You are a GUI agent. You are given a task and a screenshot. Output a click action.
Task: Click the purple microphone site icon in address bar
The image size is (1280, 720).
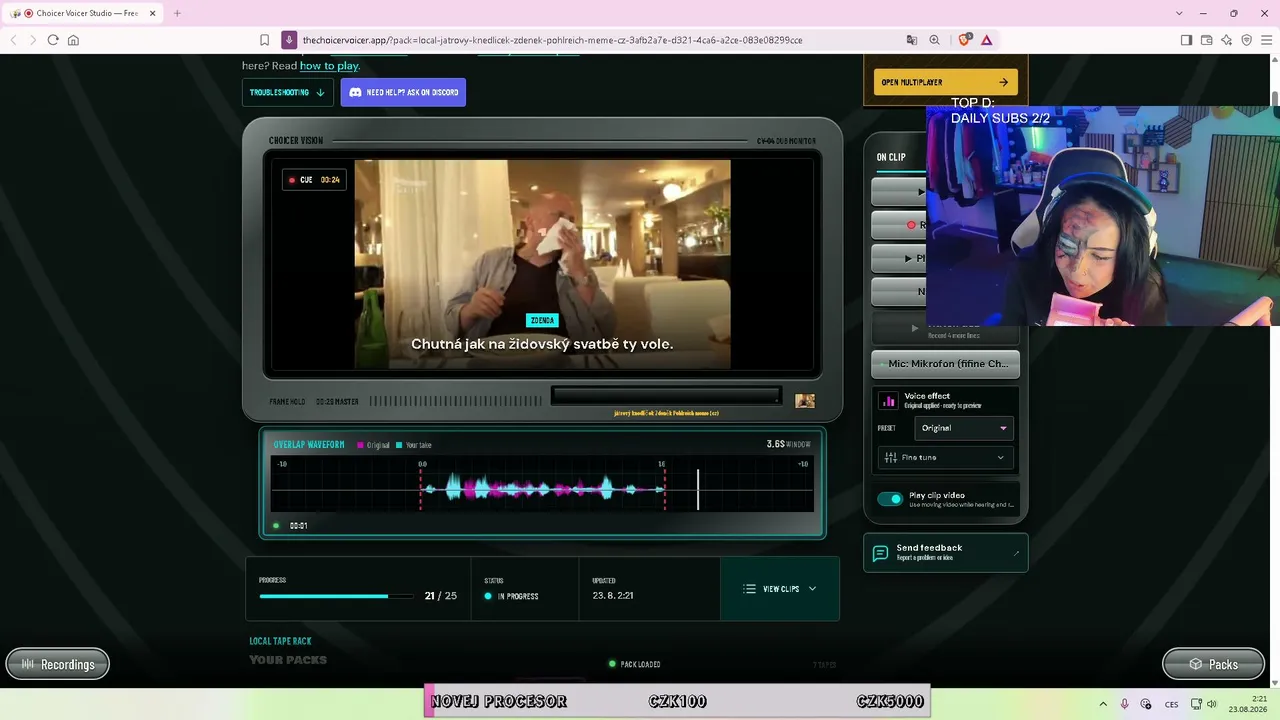[289, 40]
